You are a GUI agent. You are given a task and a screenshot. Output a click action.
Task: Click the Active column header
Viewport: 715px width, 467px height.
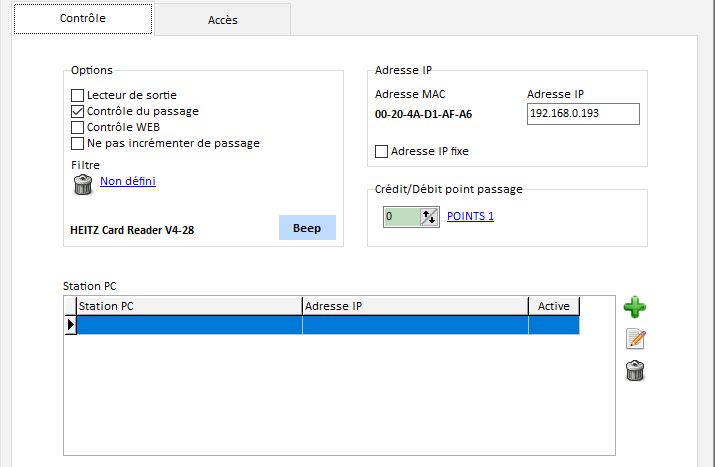tap(553, 306)
